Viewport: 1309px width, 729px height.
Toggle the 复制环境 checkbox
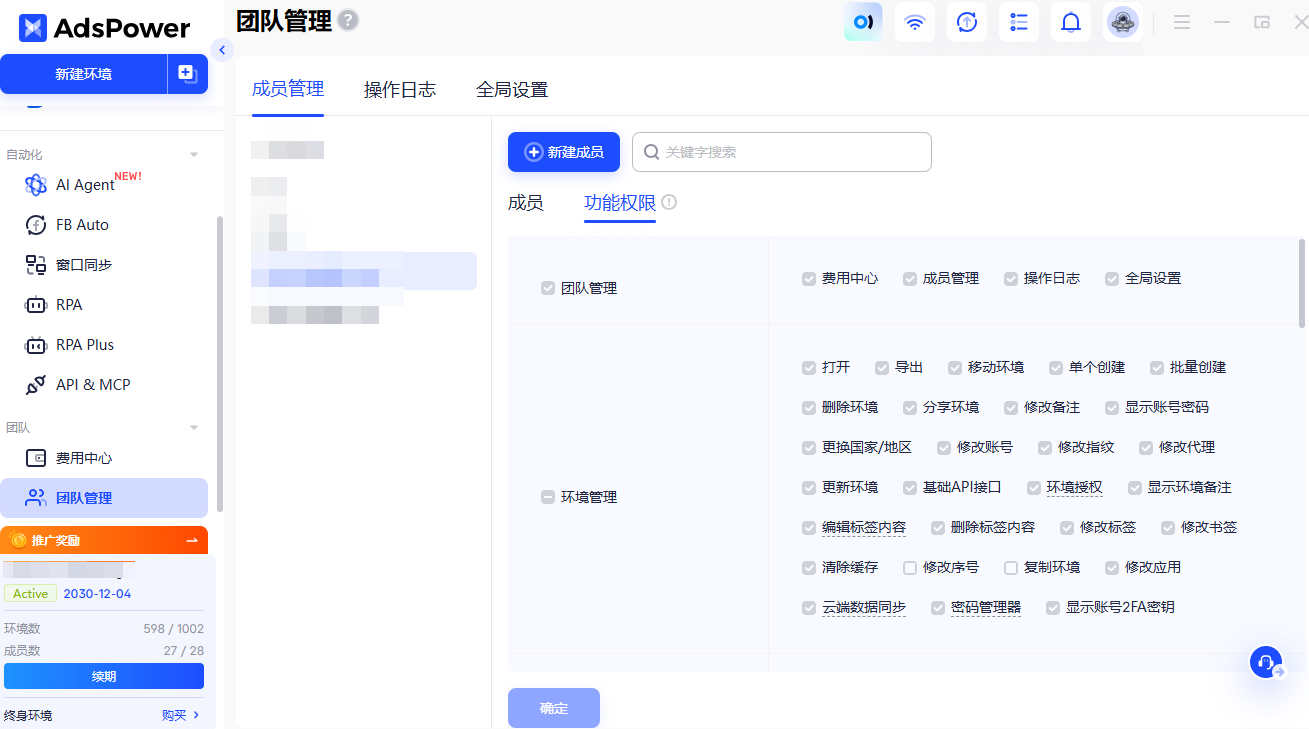1011,568
